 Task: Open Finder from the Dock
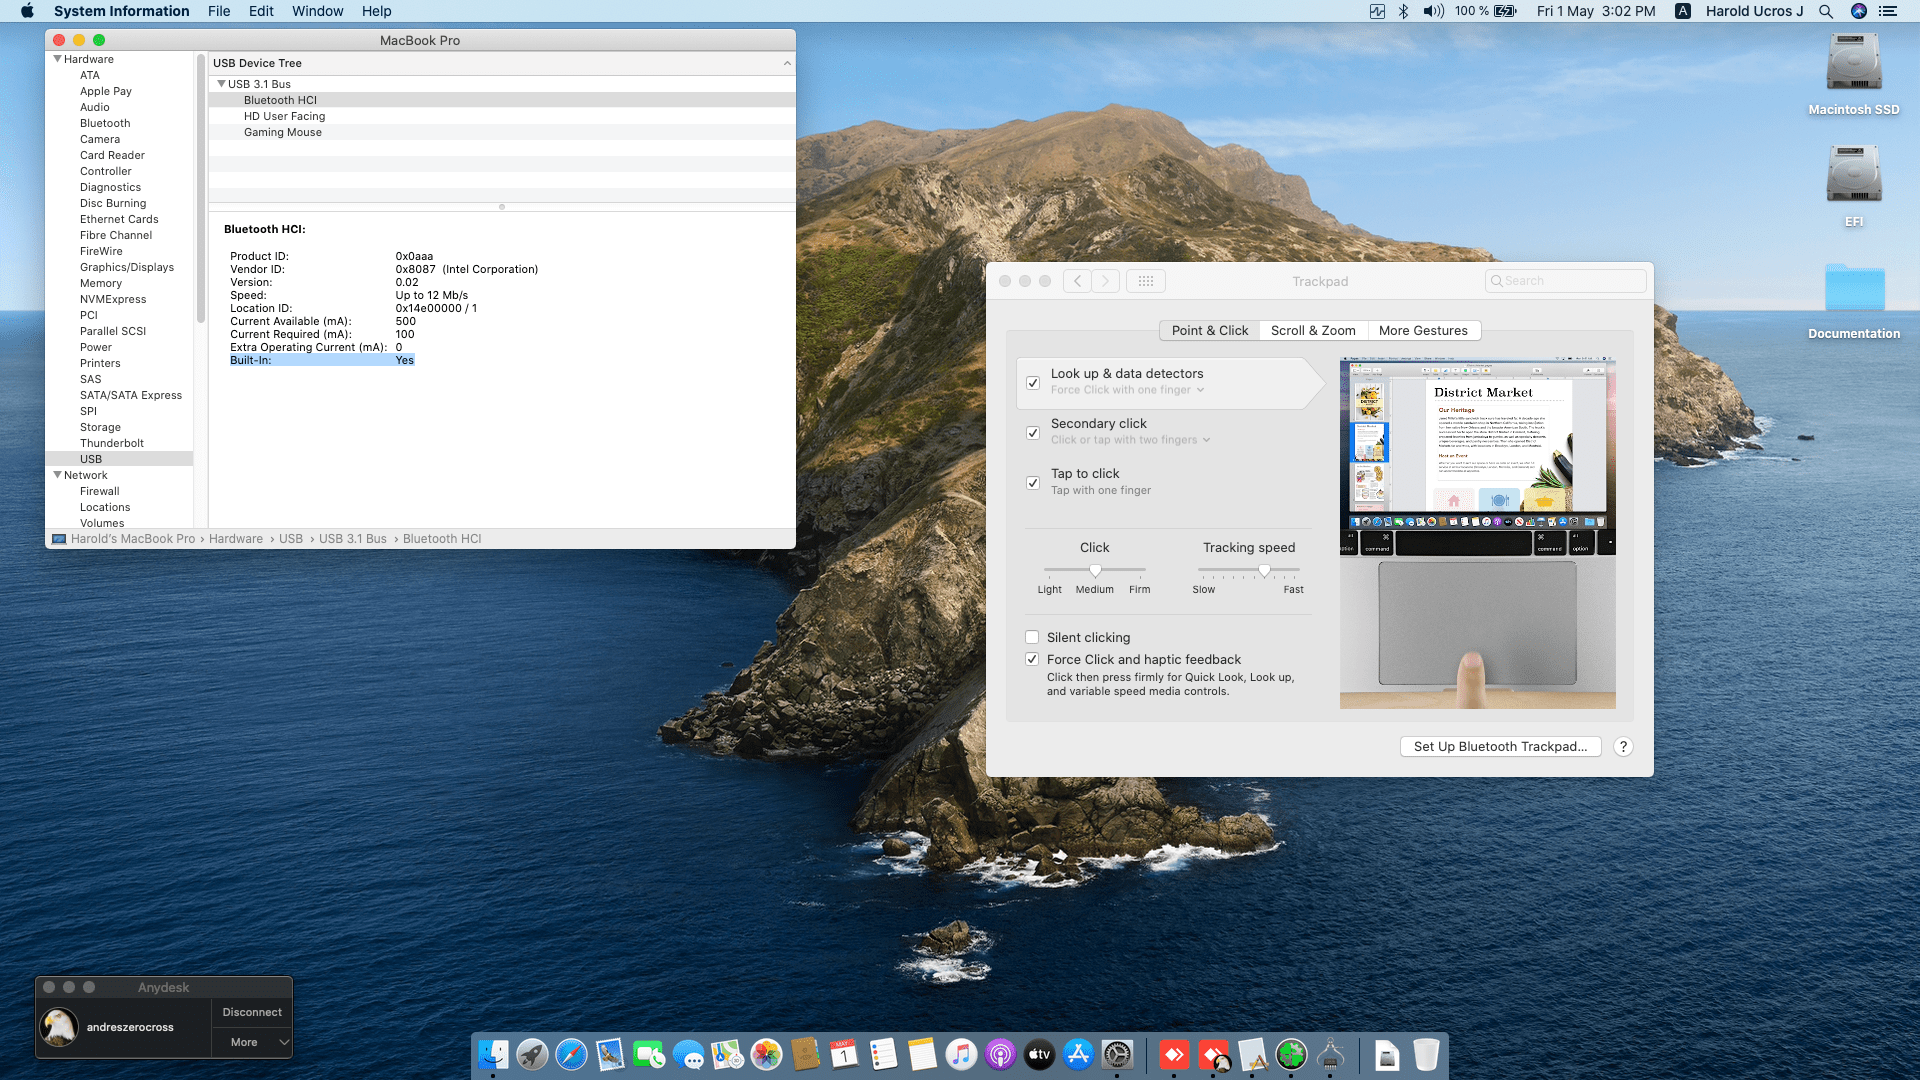point(493,1054)
